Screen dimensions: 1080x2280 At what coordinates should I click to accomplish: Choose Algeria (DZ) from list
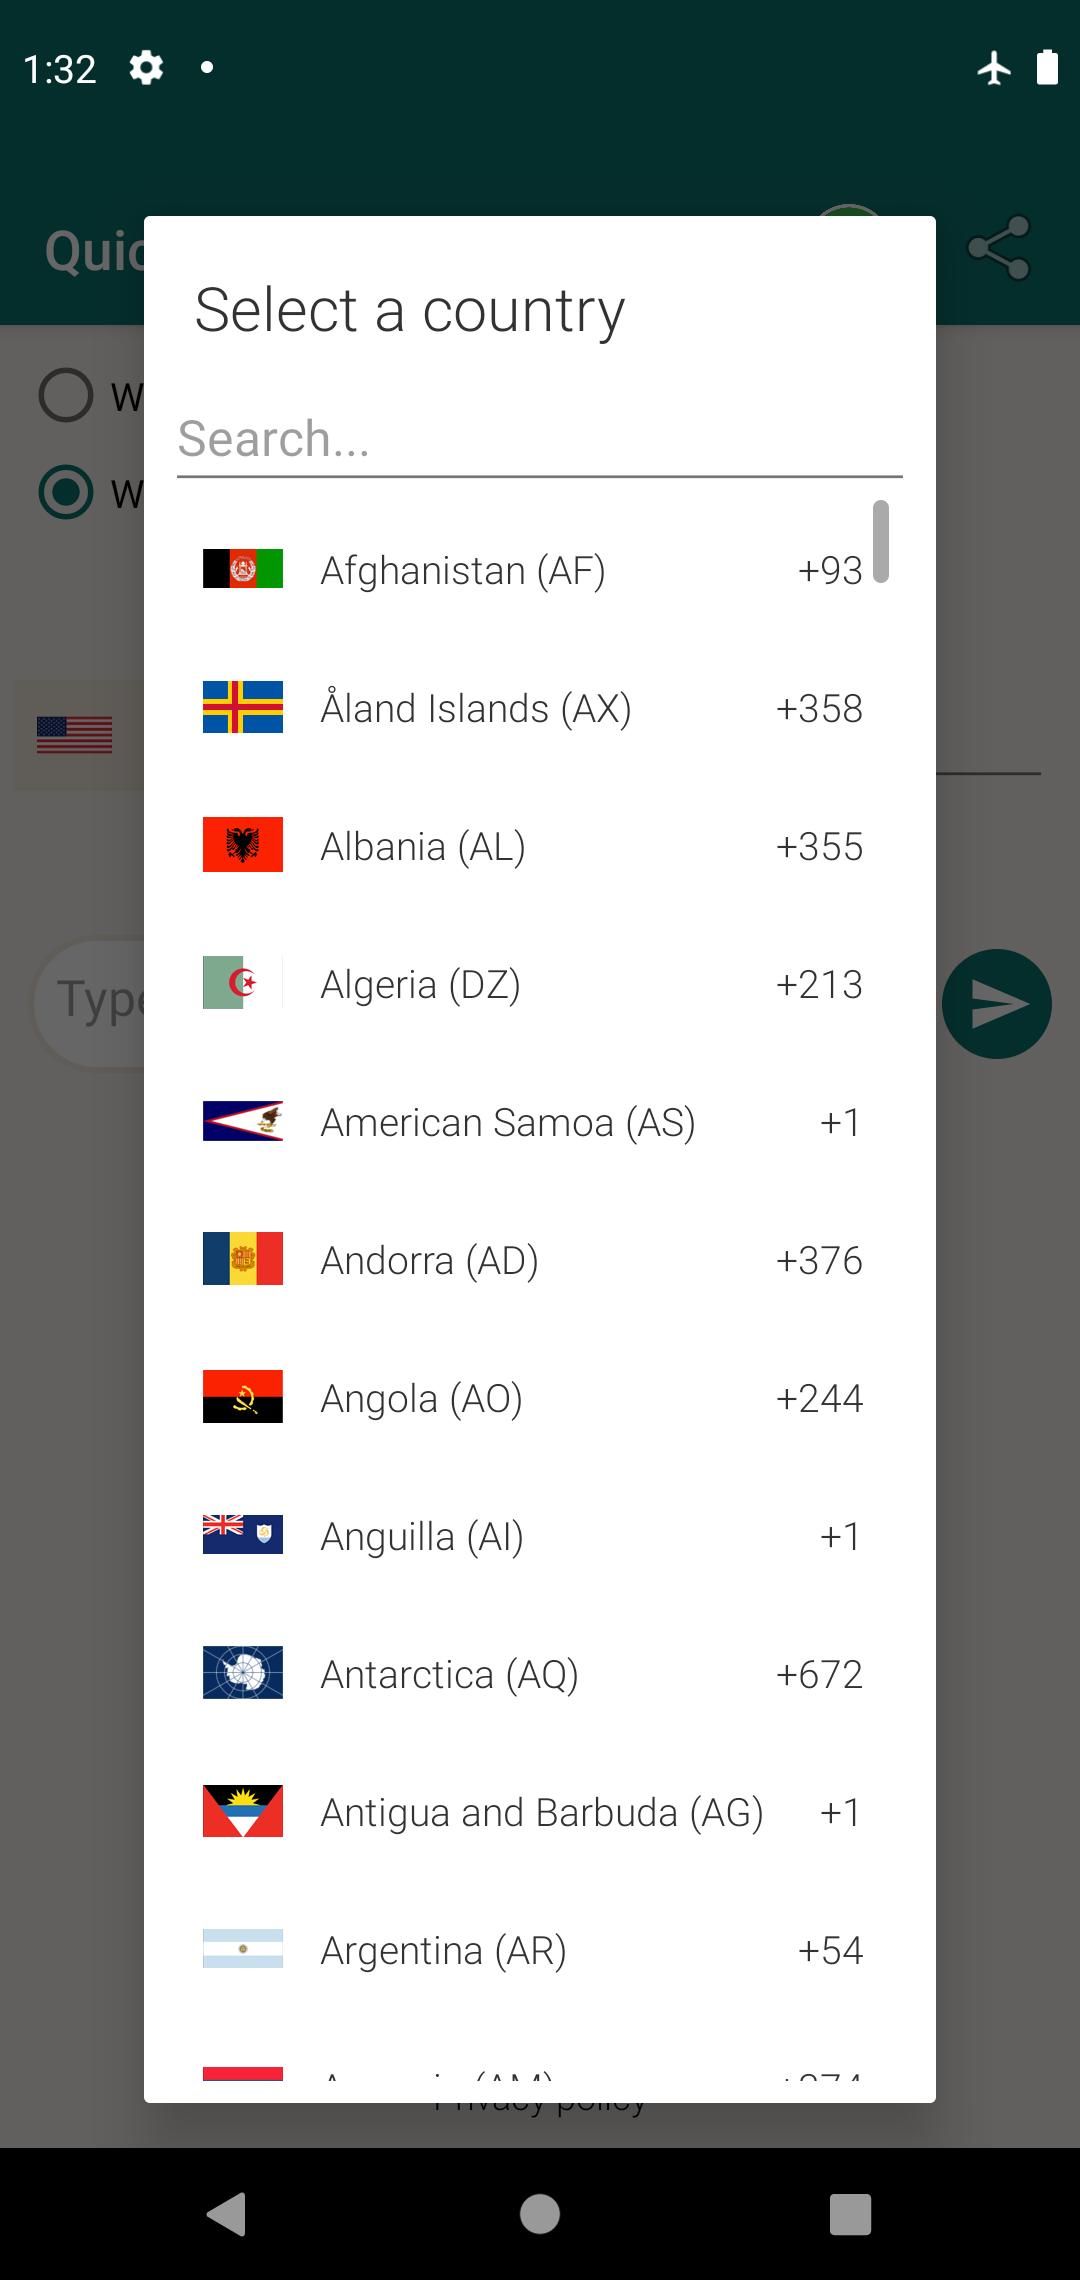click(x=420, y=985)
